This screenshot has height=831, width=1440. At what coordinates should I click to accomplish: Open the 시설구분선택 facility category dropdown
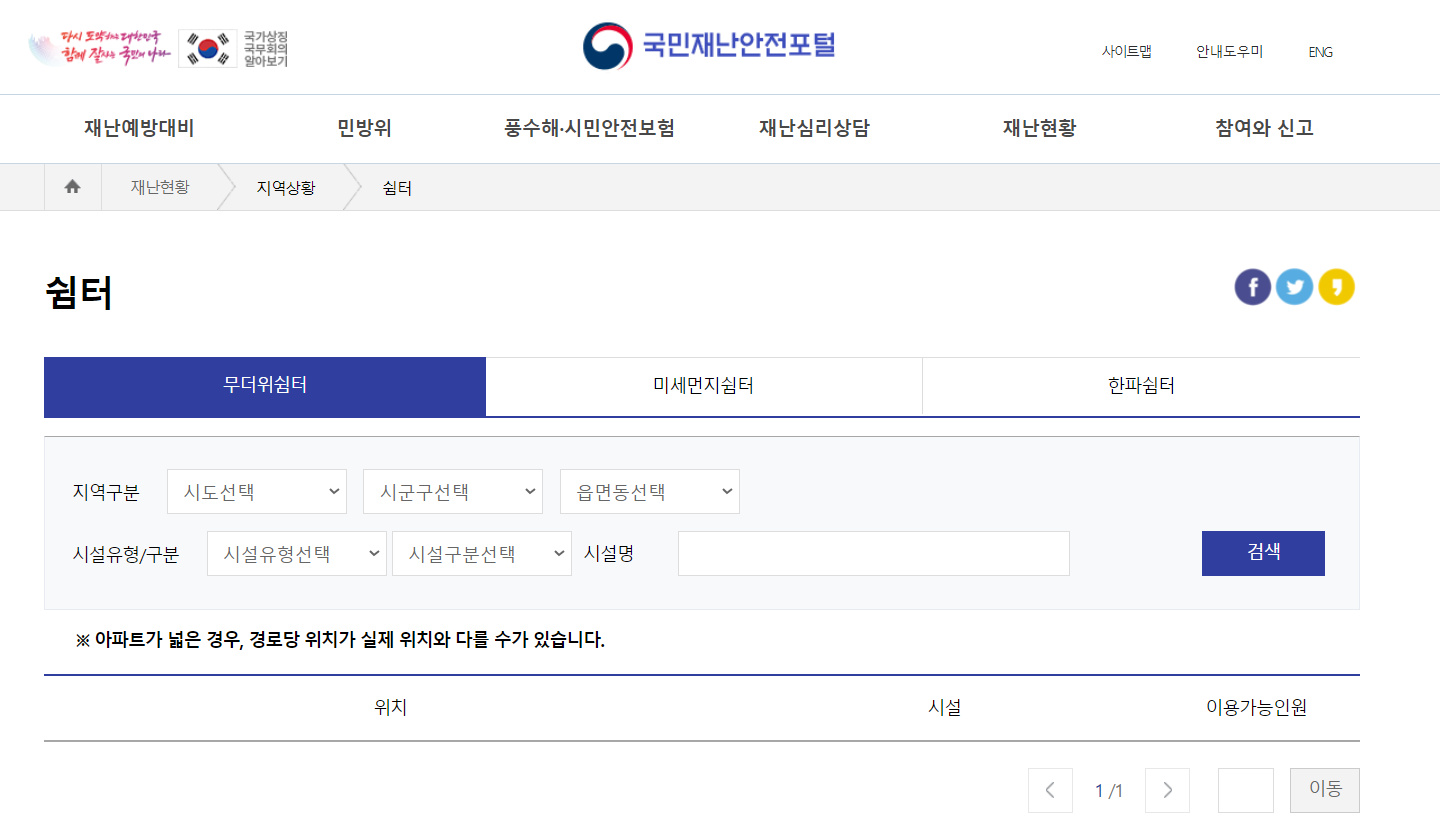coord(481,553)
